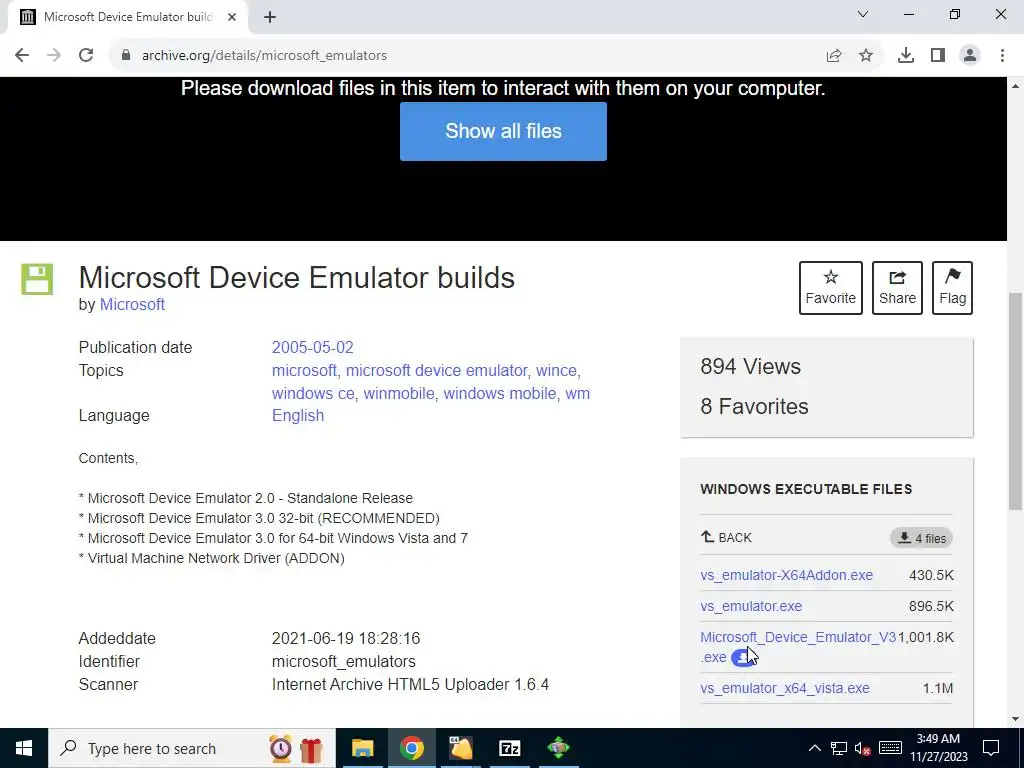Click the green floppy software icon

point(37,280)
